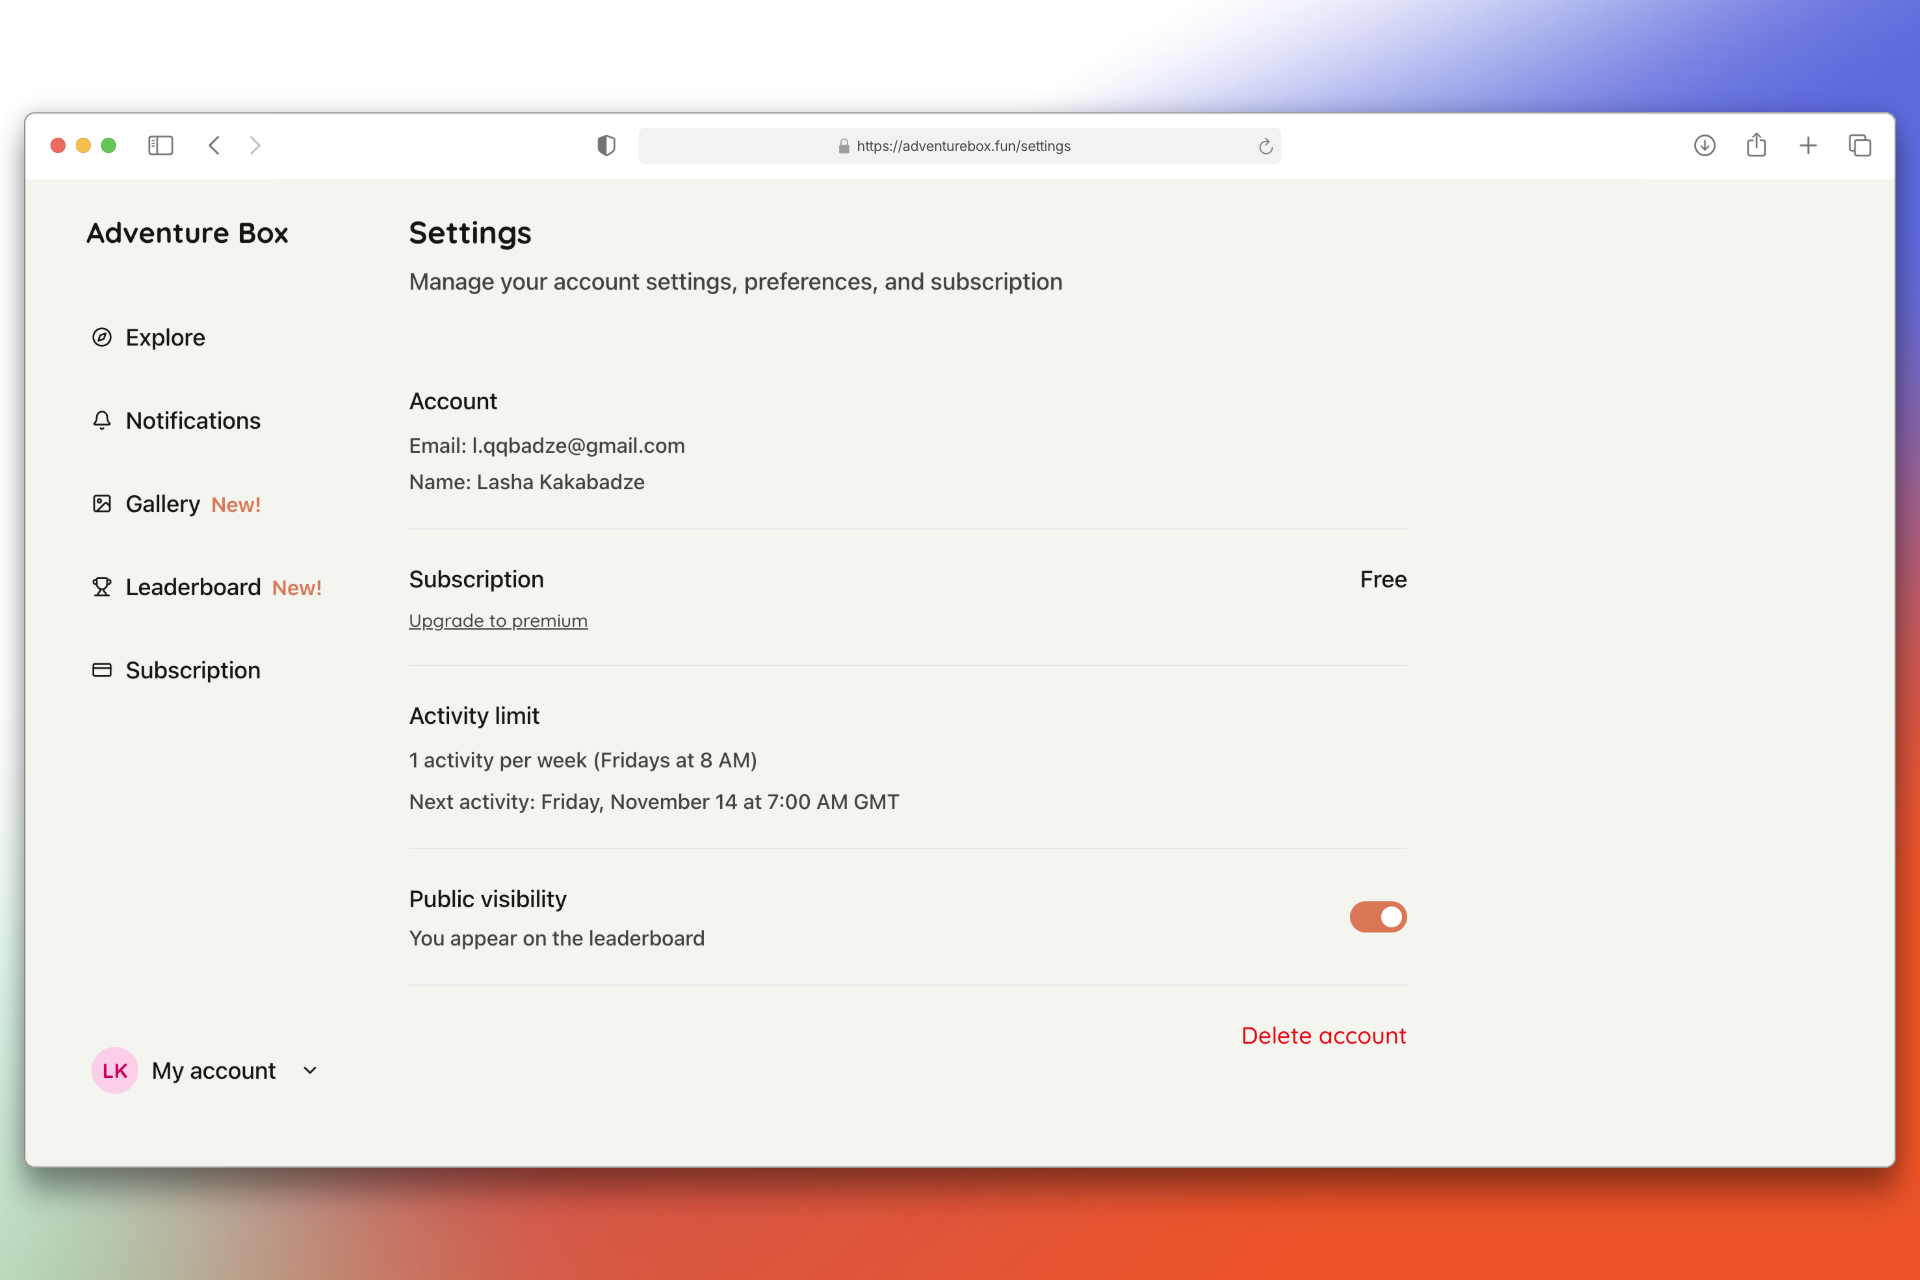Click the Subscription credit-card icon
Screen dimensions: 1920x1280
coord(102,670)
